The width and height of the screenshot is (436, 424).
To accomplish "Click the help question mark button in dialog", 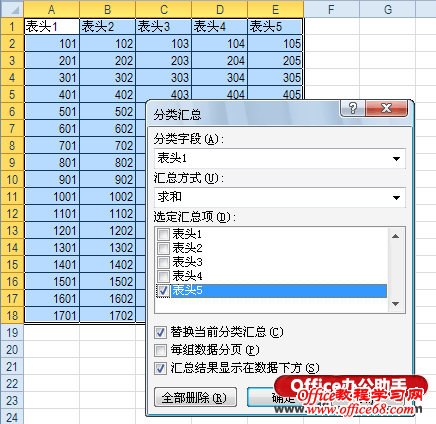I will coord(352,108).
